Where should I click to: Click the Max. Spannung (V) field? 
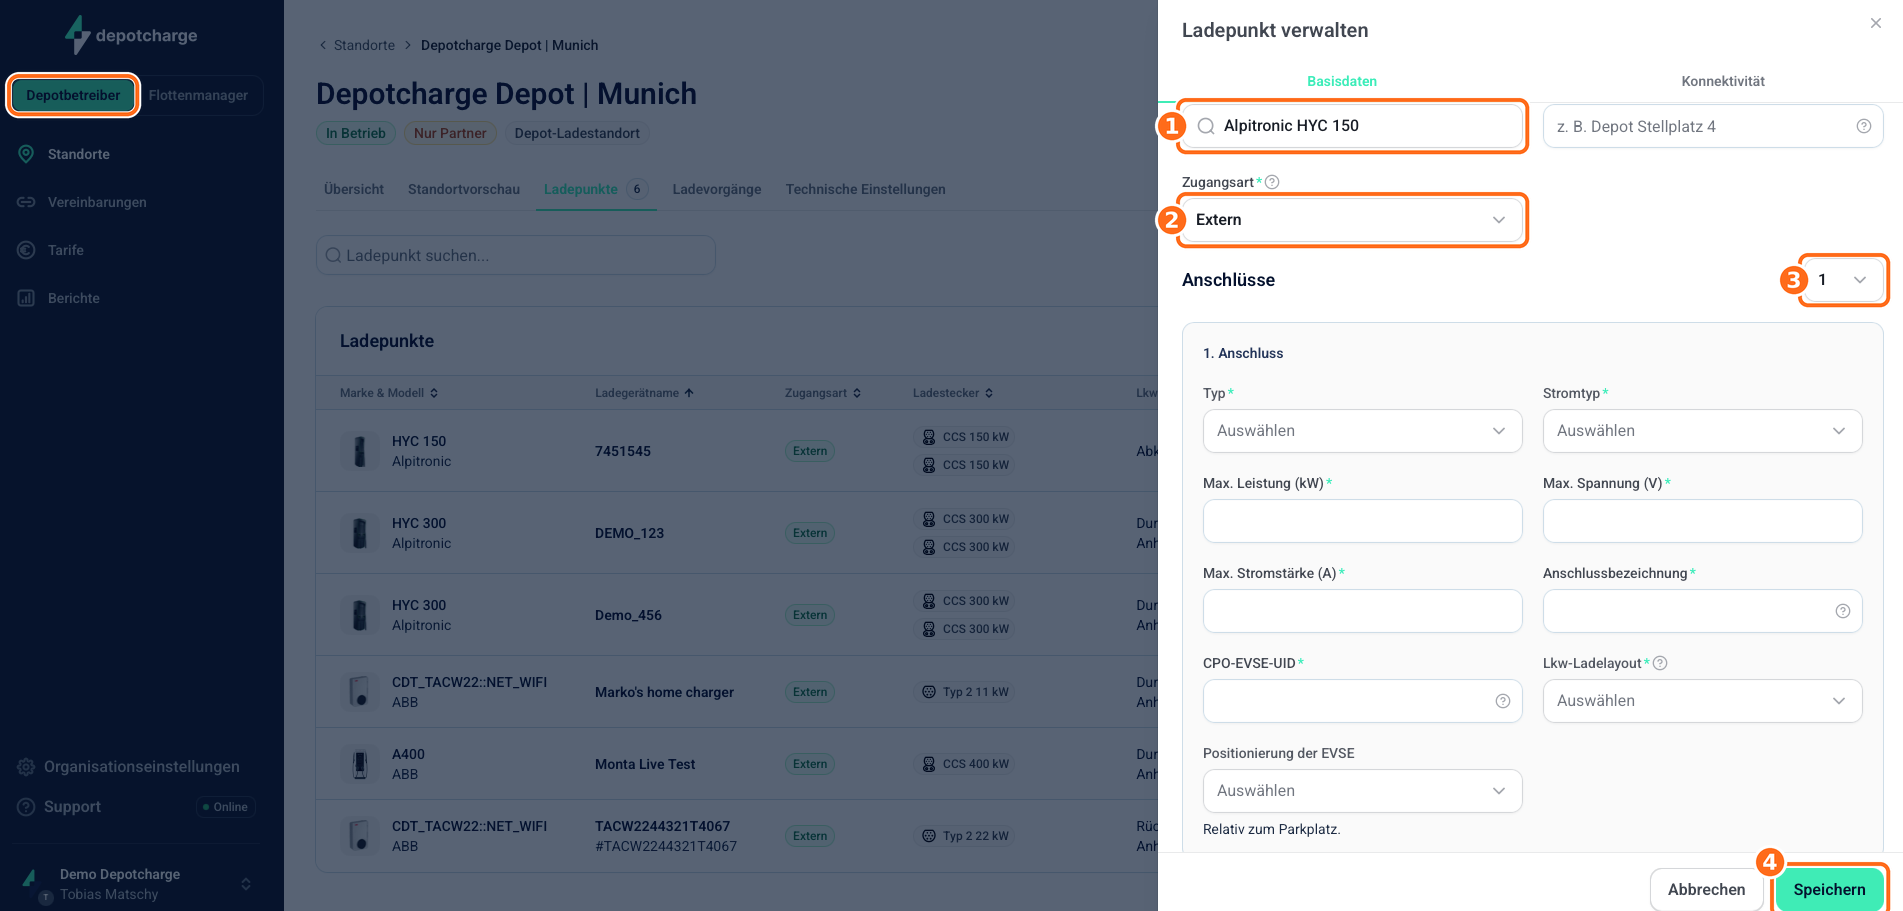pyautogui.click(x=1702, y=521)
